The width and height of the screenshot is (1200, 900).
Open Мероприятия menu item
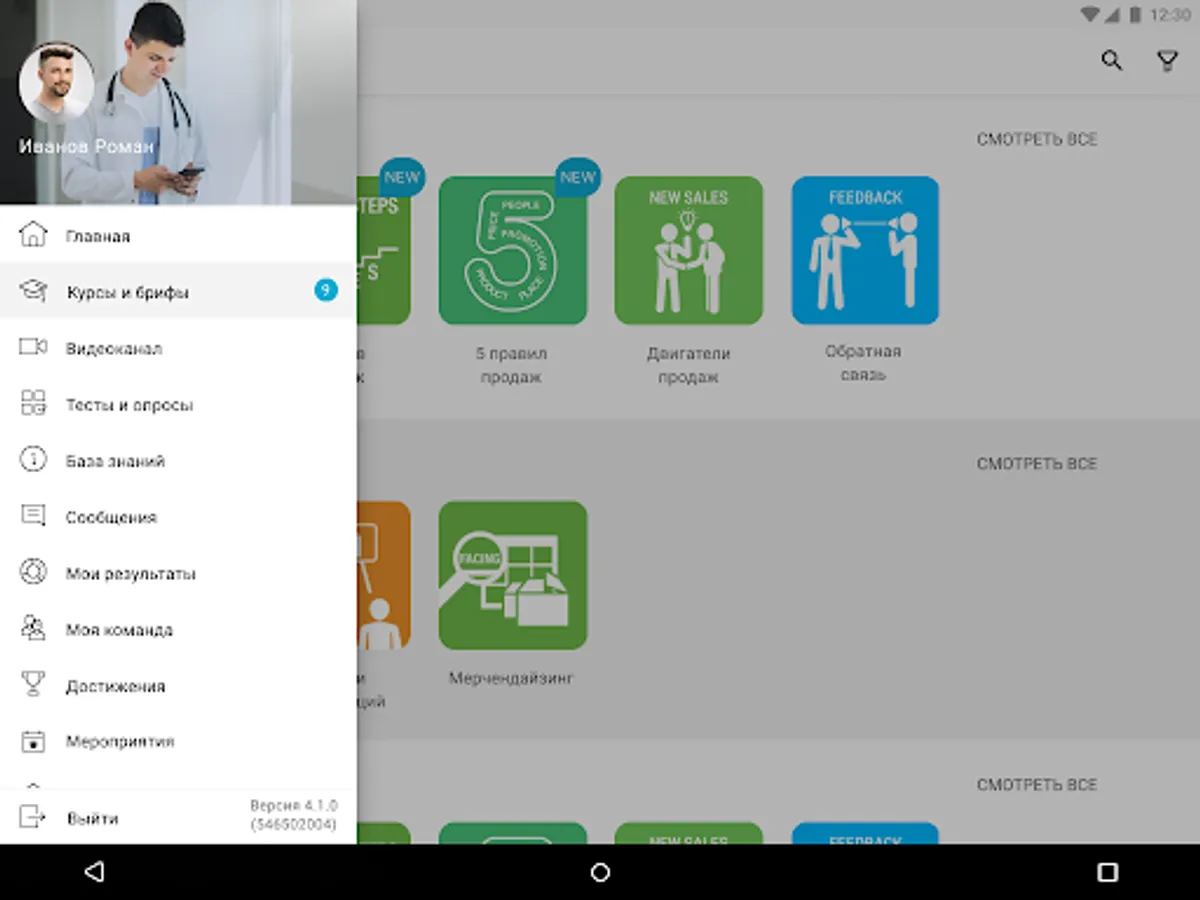tap(178, 742)
